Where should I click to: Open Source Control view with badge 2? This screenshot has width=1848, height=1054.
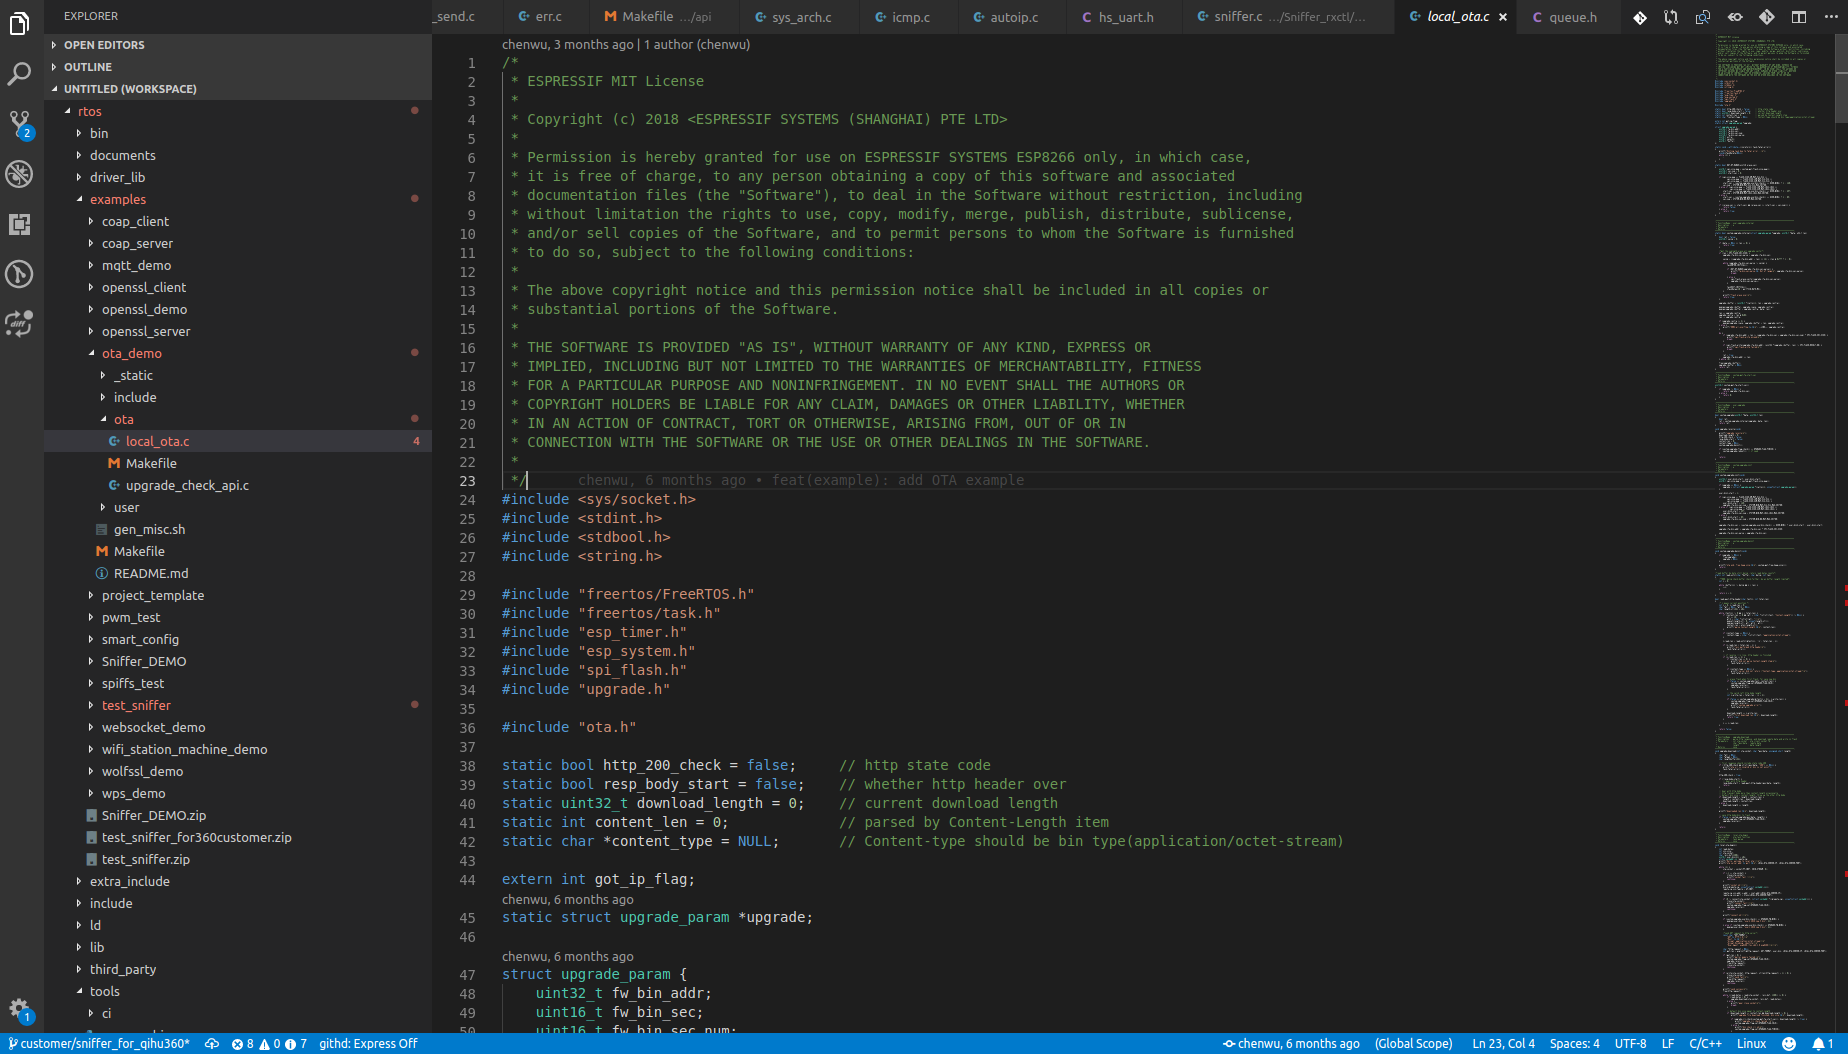(x=19, y=124)
